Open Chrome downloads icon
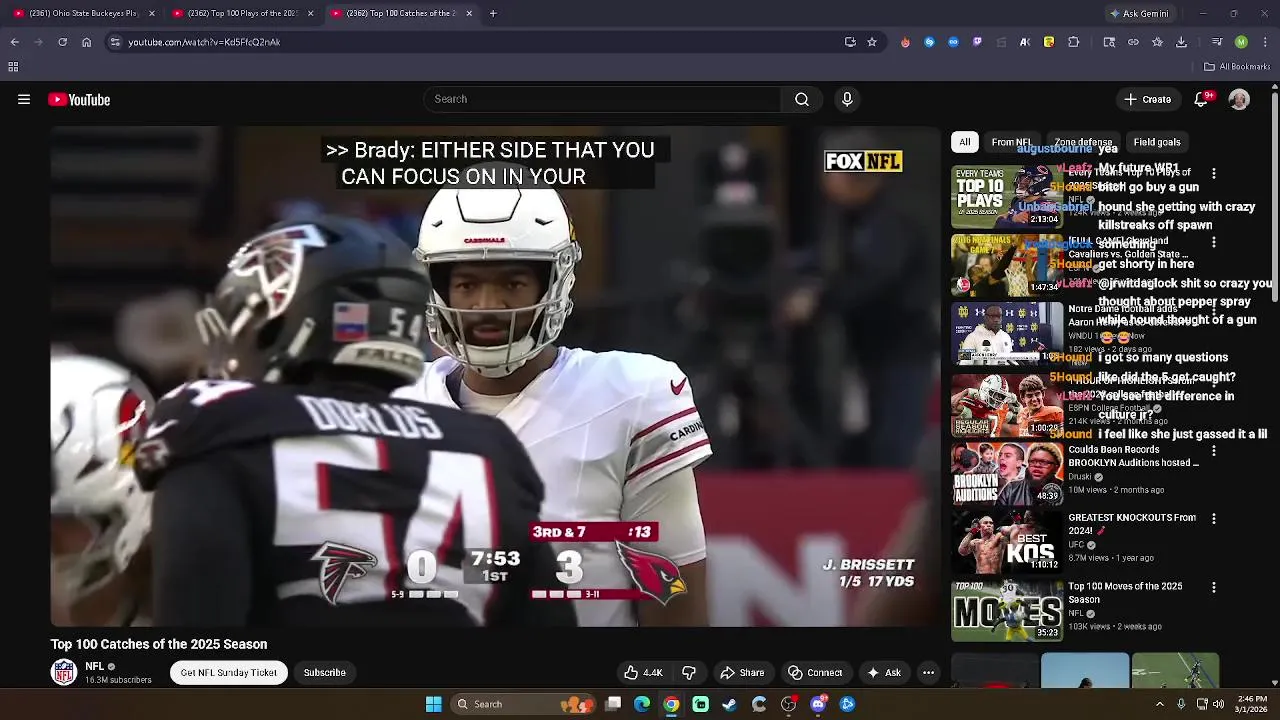 [x=1181, y=42]
